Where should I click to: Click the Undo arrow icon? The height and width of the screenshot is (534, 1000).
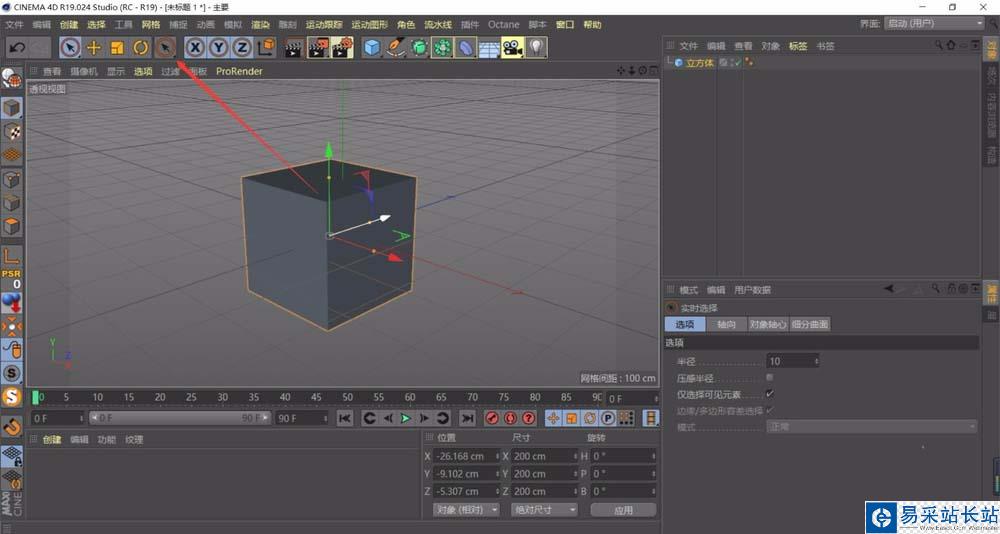[17, 47]
